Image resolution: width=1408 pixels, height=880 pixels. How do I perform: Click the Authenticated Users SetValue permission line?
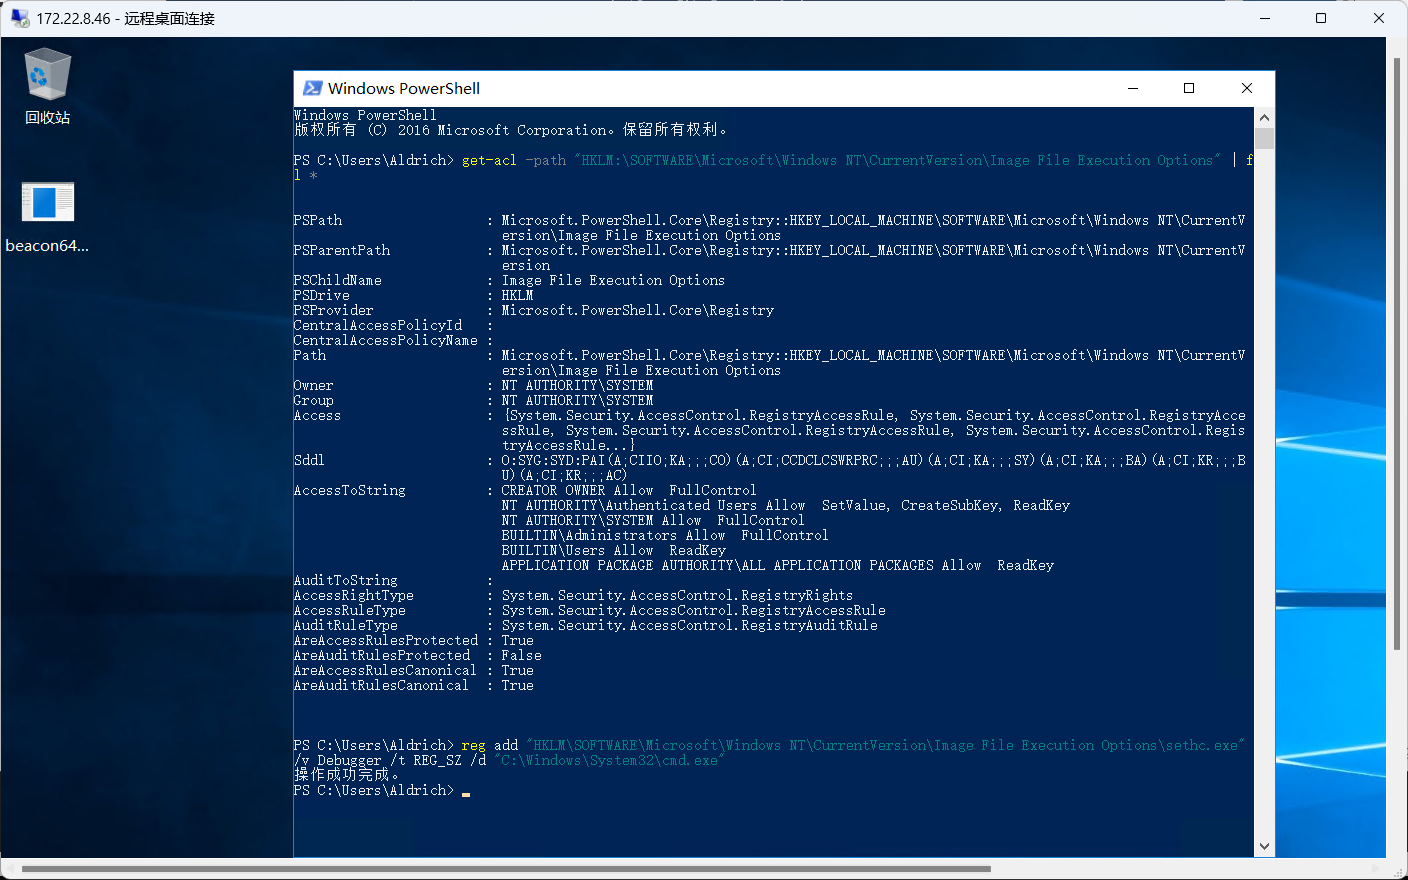click(786, 505)
